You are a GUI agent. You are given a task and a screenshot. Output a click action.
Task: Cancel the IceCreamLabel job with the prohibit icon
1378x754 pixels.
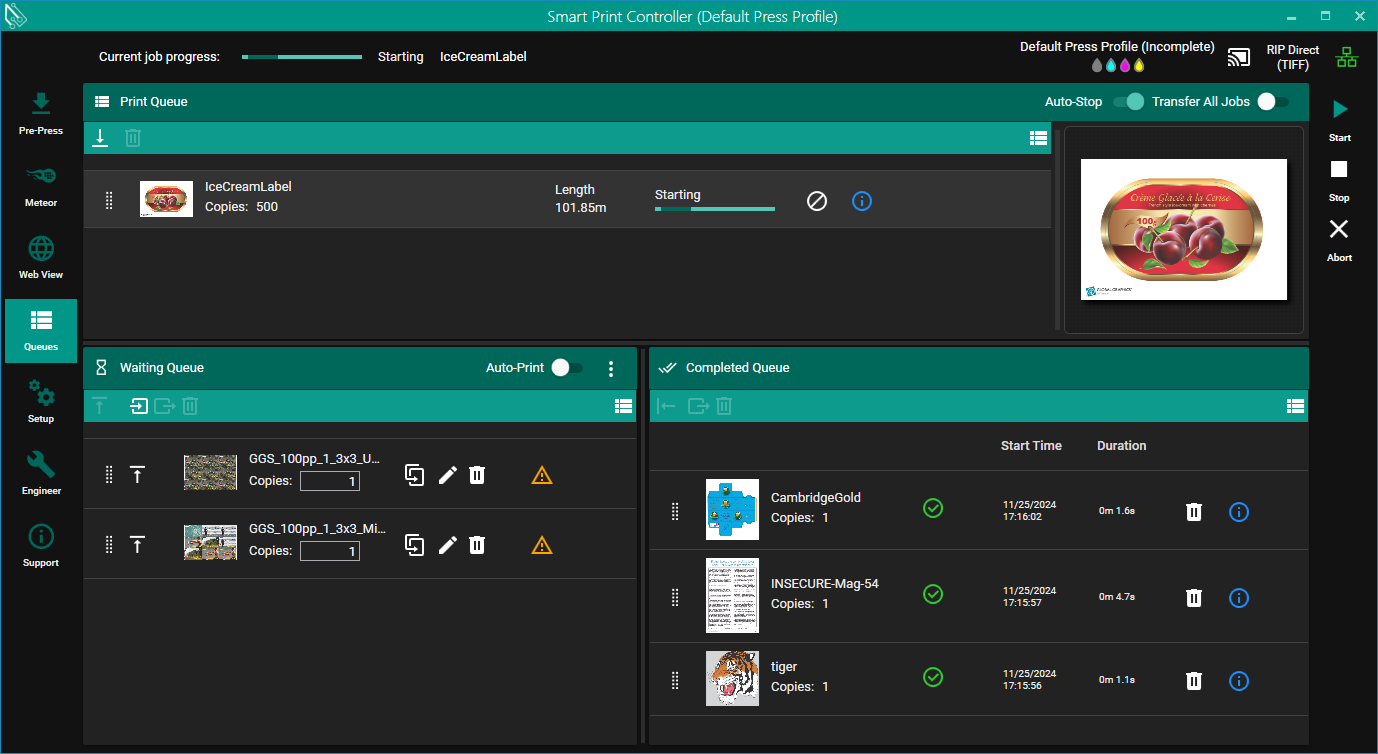click(817, 200)
